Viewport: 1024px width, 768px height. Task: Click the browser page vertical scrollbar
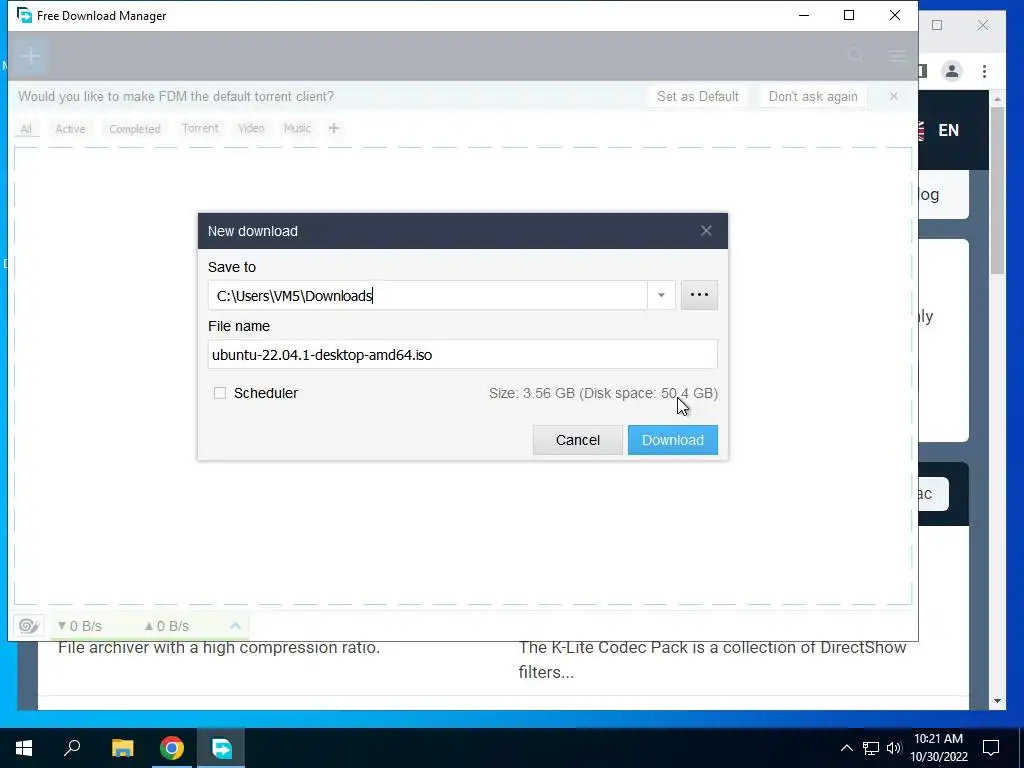click(997, 189)
